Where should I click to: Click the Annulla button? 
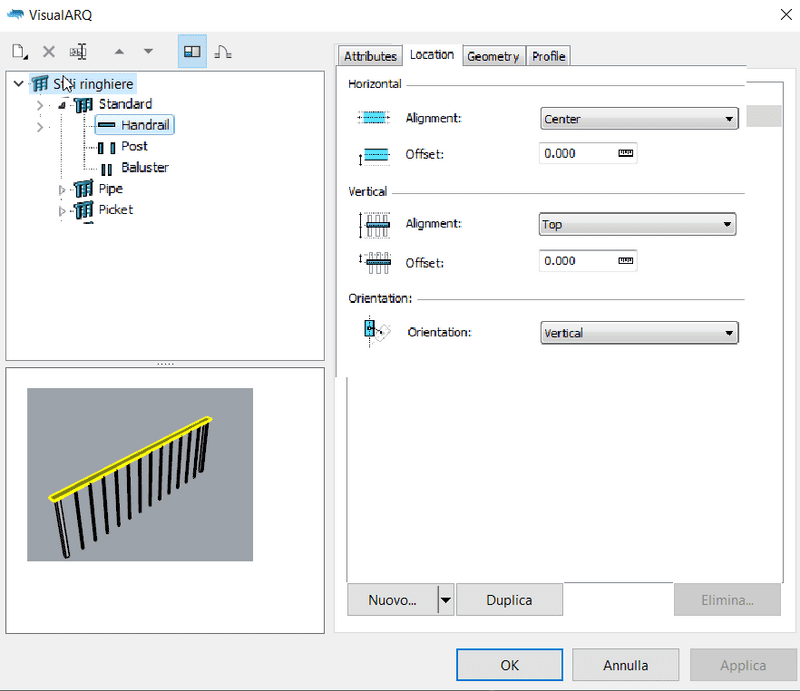(626, 665)
